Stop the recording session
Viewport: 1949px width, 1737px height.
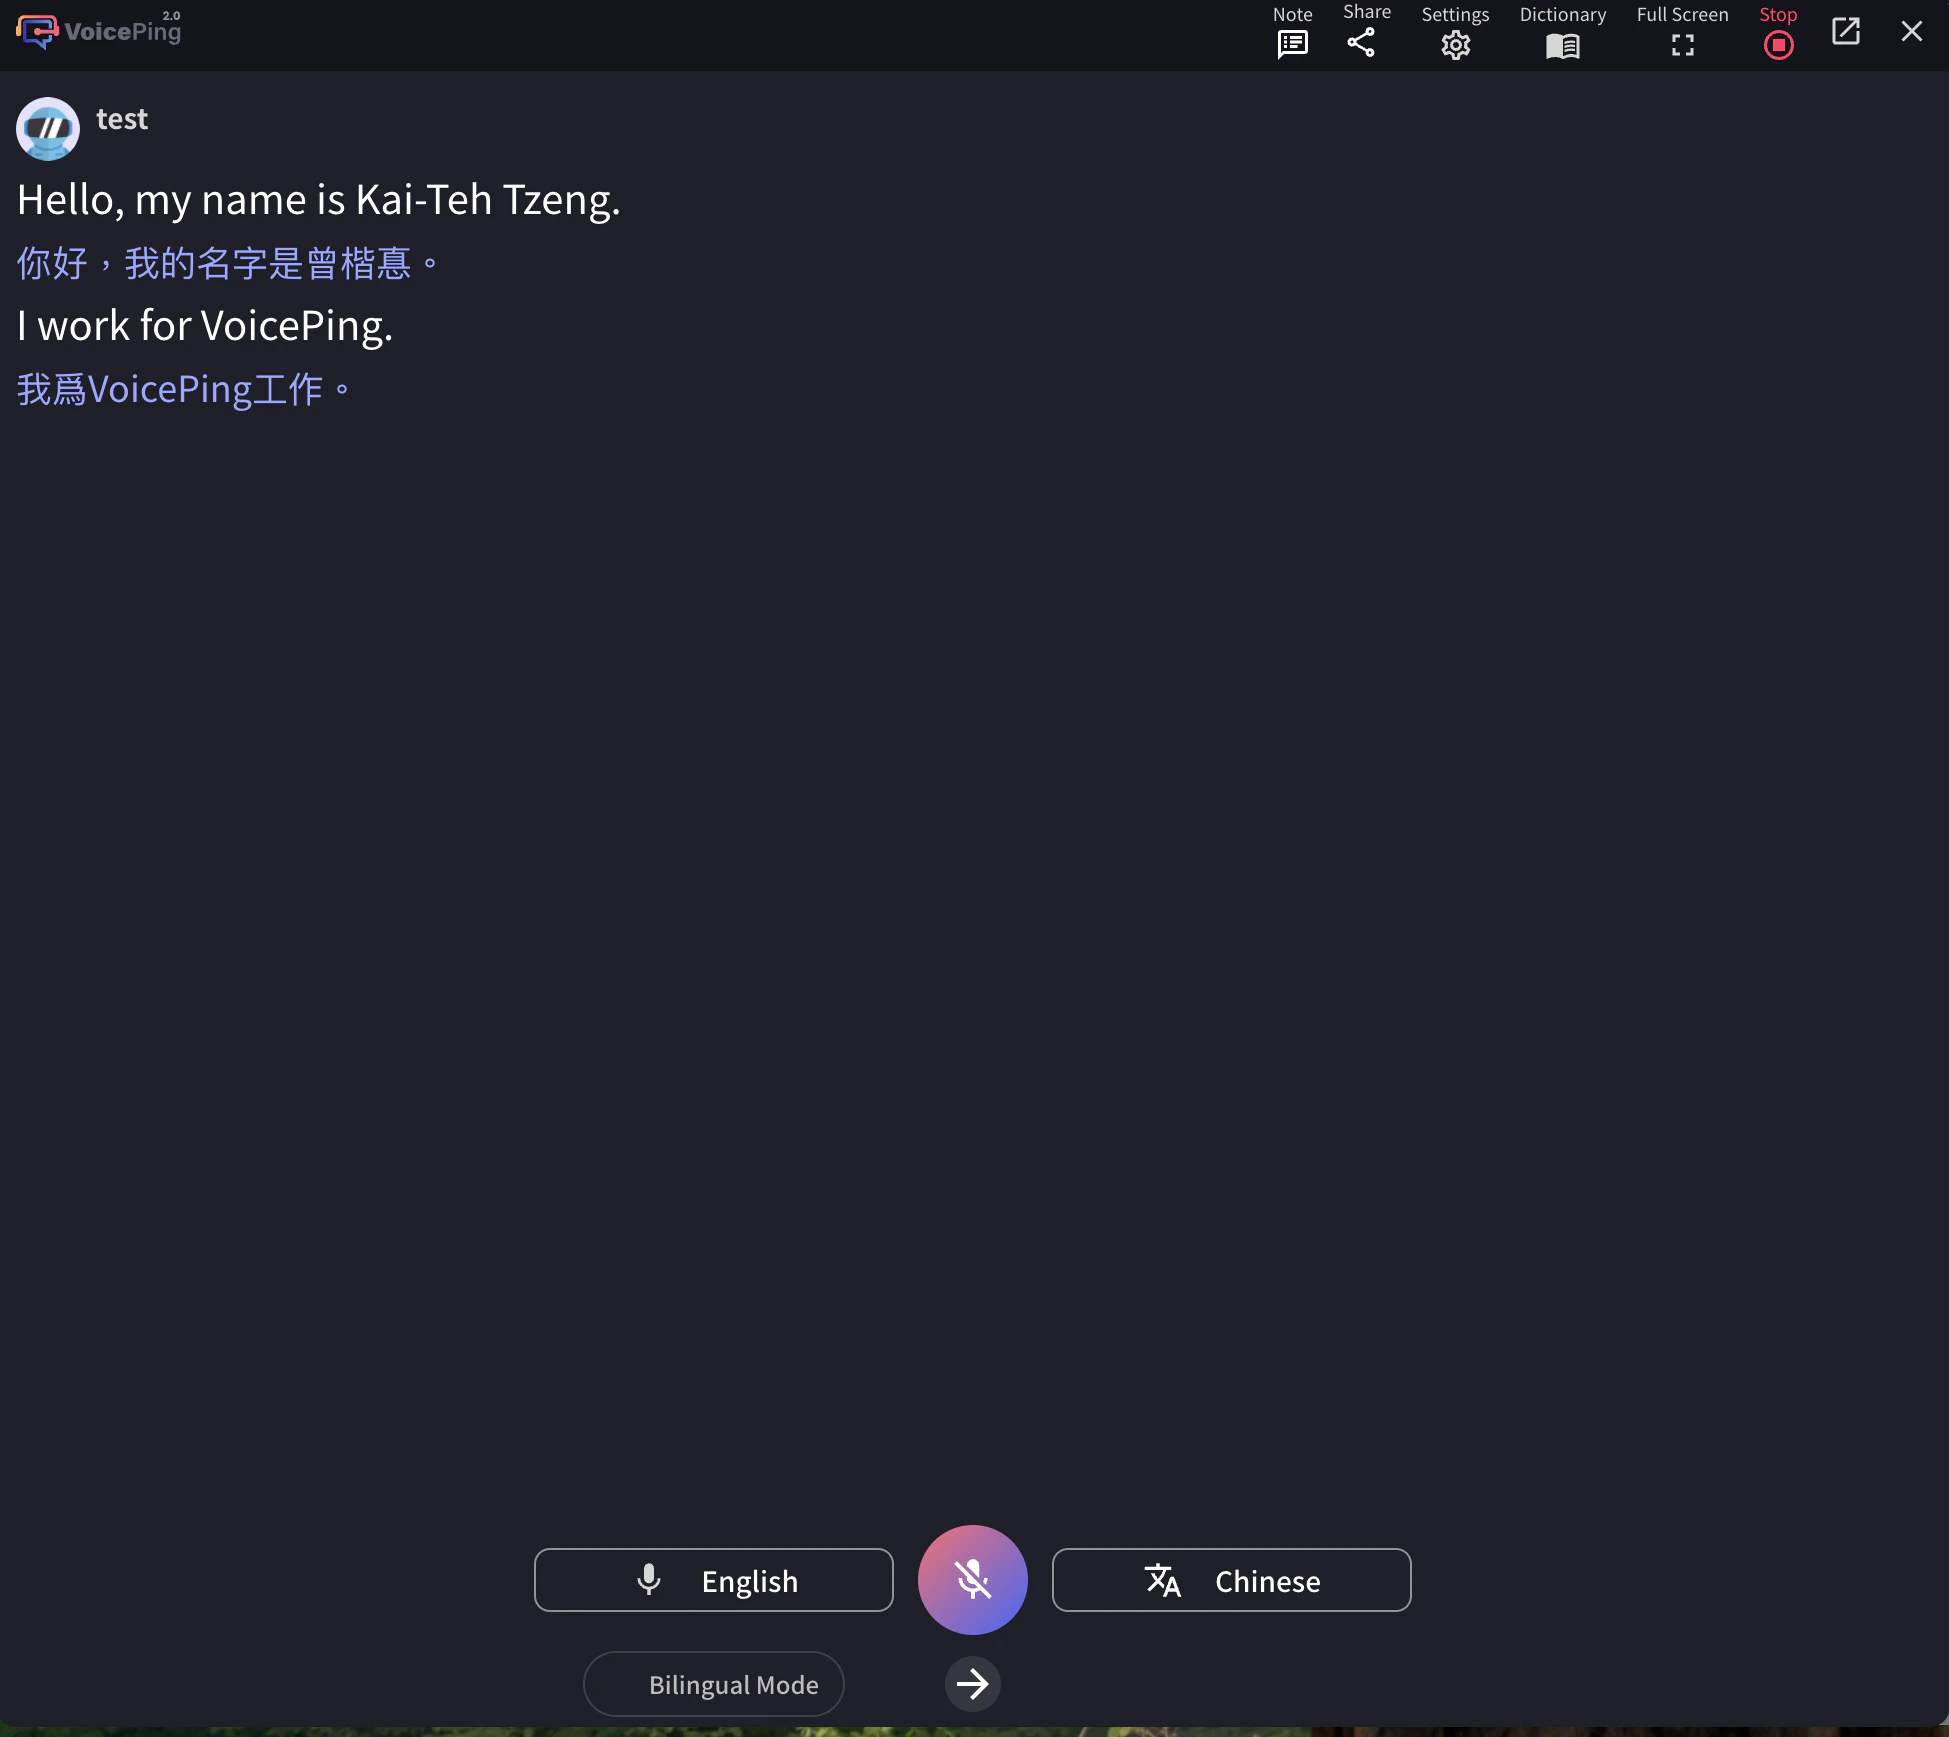coord(1778,44)
